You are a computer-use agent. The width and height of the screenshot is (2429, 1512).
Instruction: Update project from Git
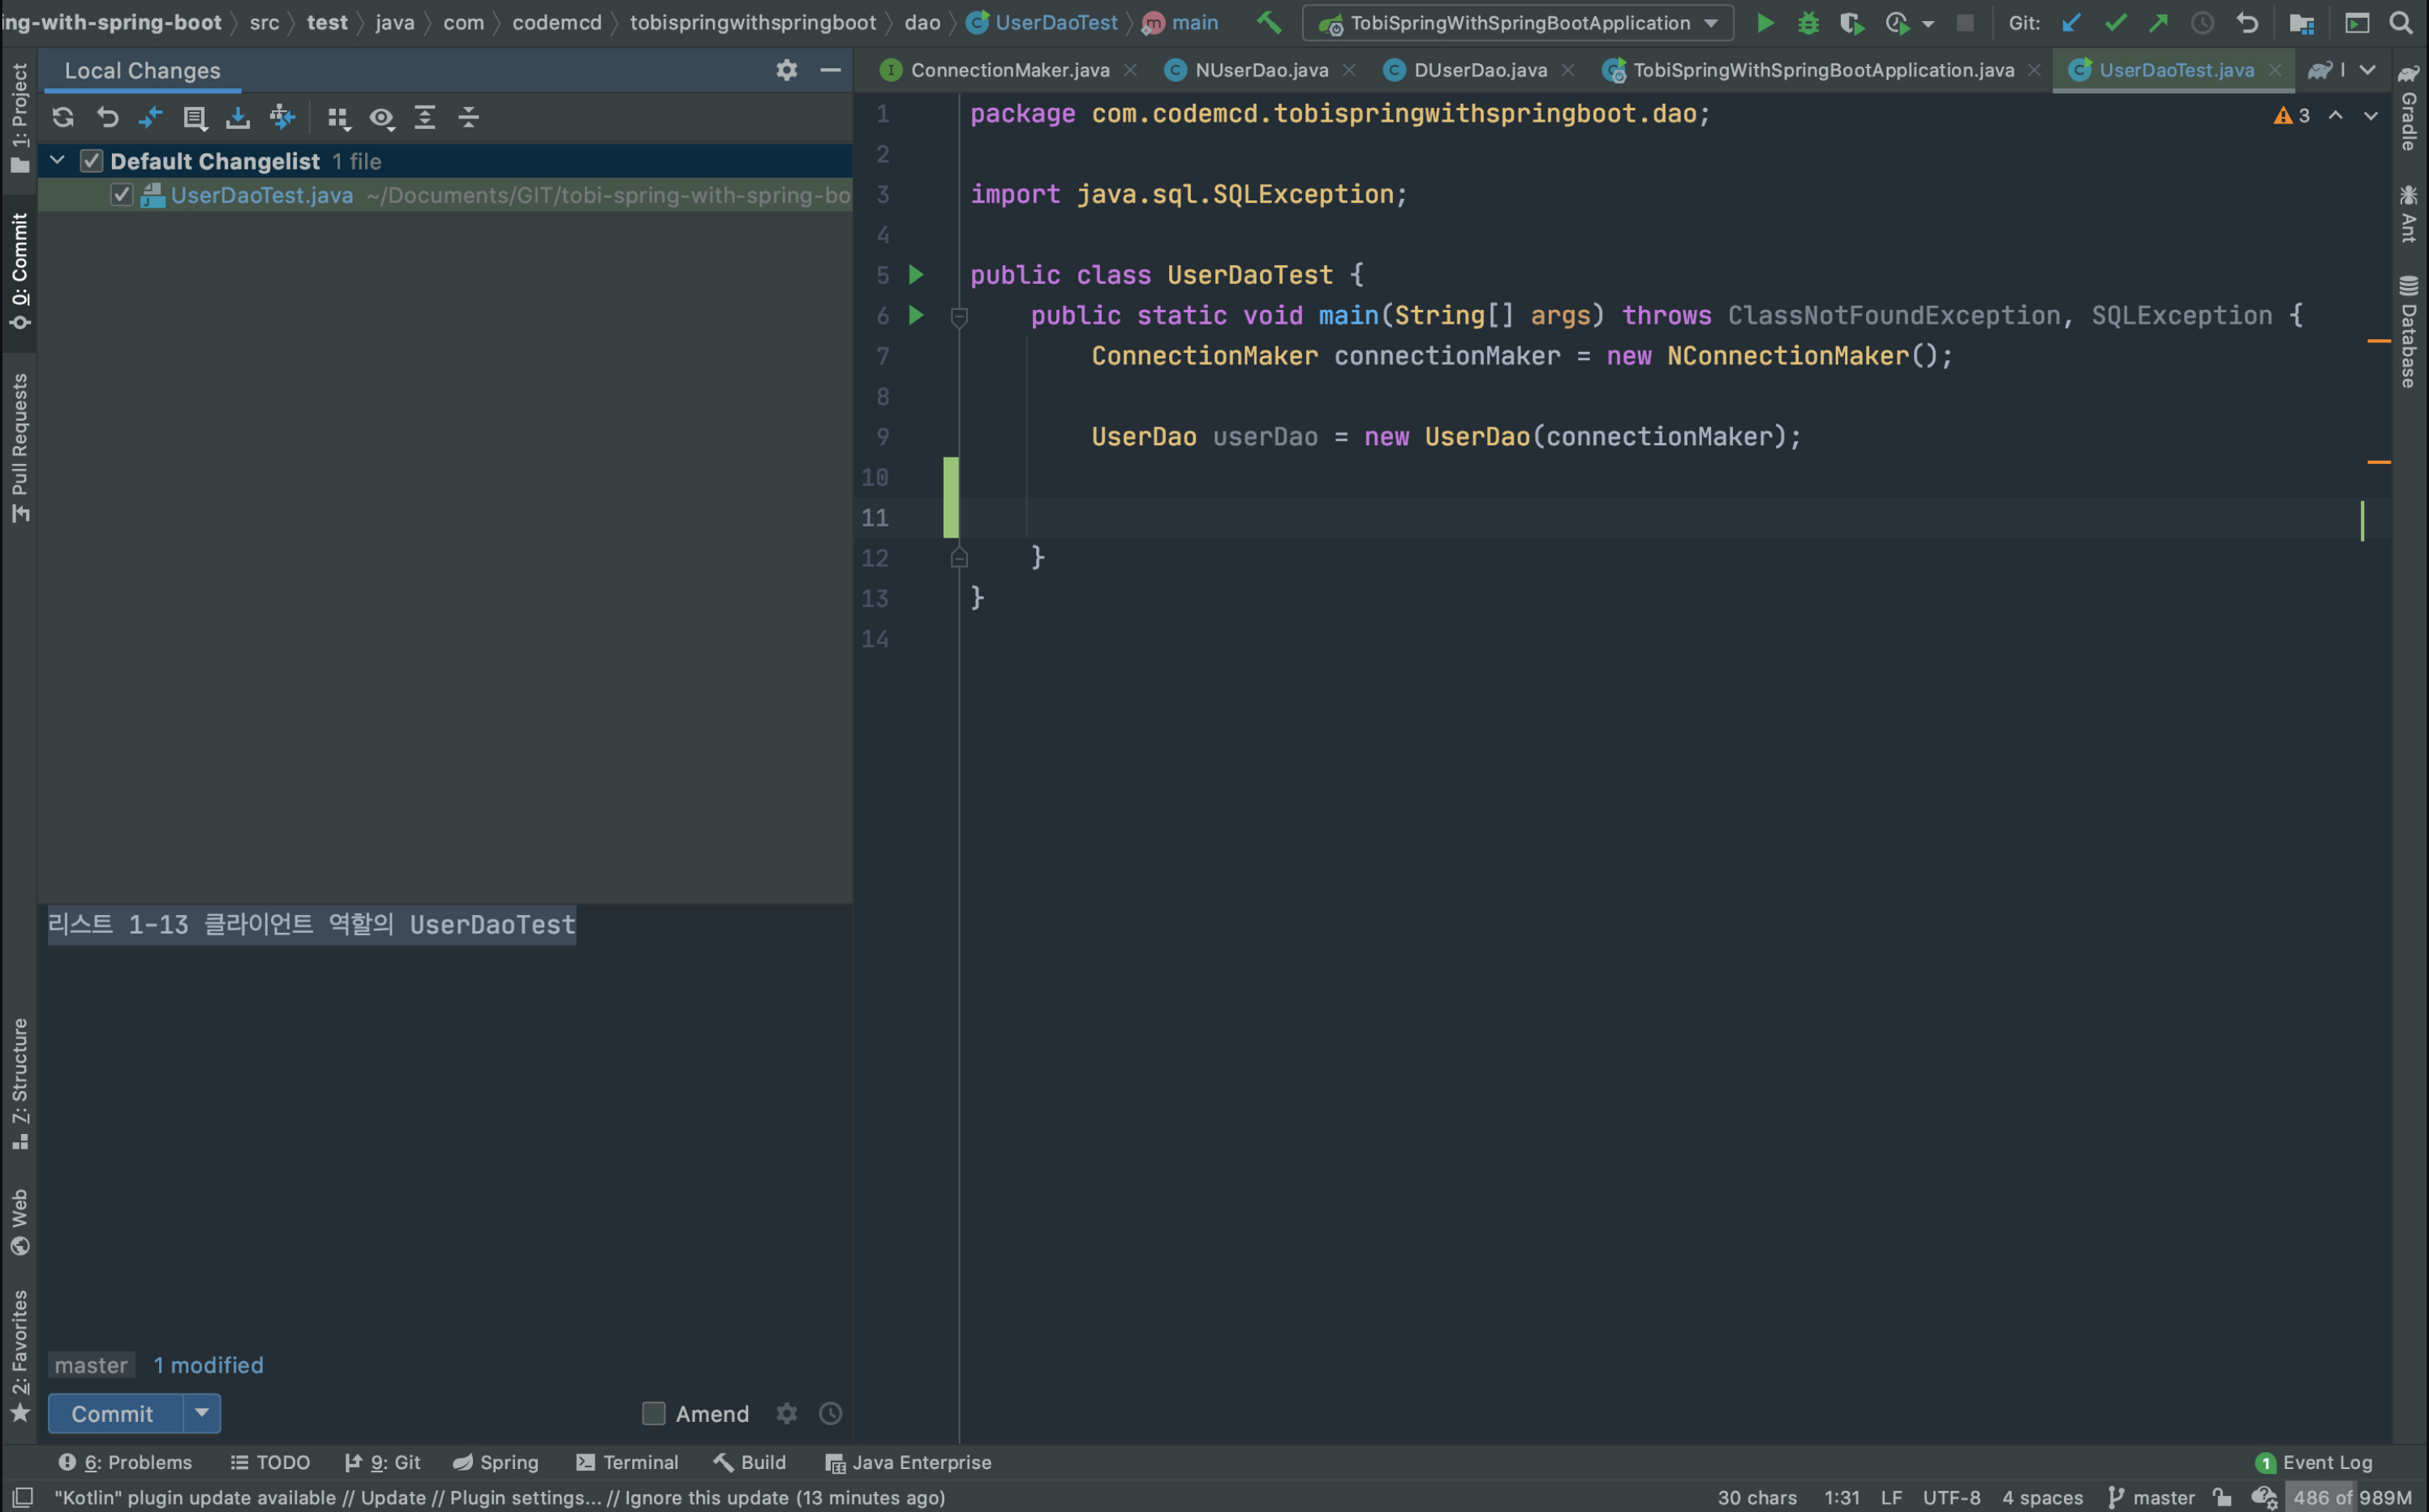pos(2071,22)
